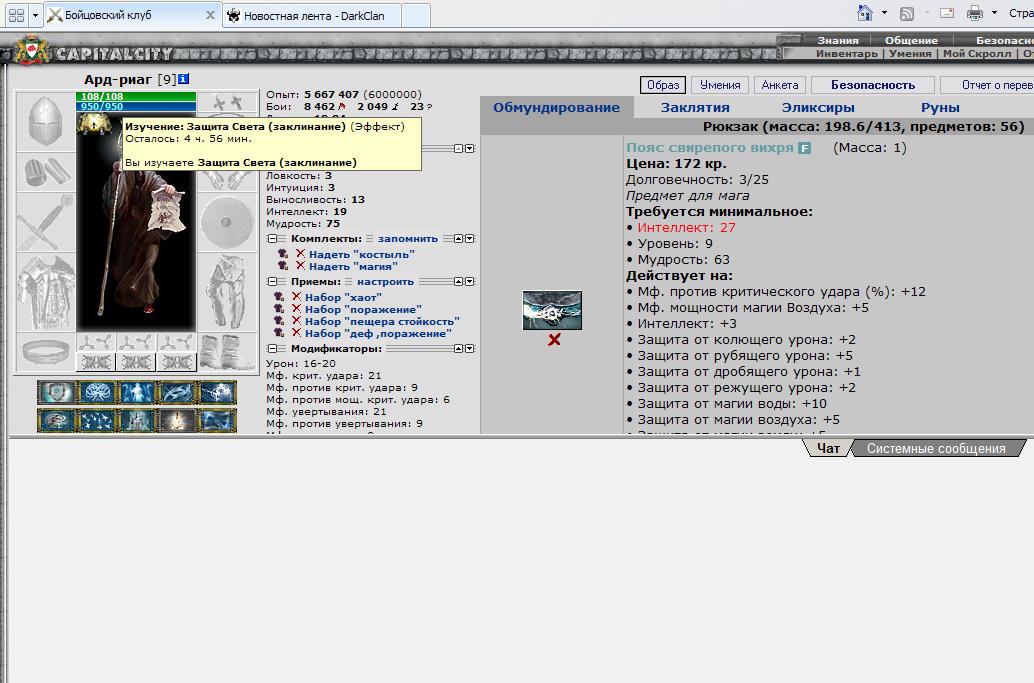Collapse the Комплекты section
The height and width of the screenshot is (683, 1034).
[272, 239]
